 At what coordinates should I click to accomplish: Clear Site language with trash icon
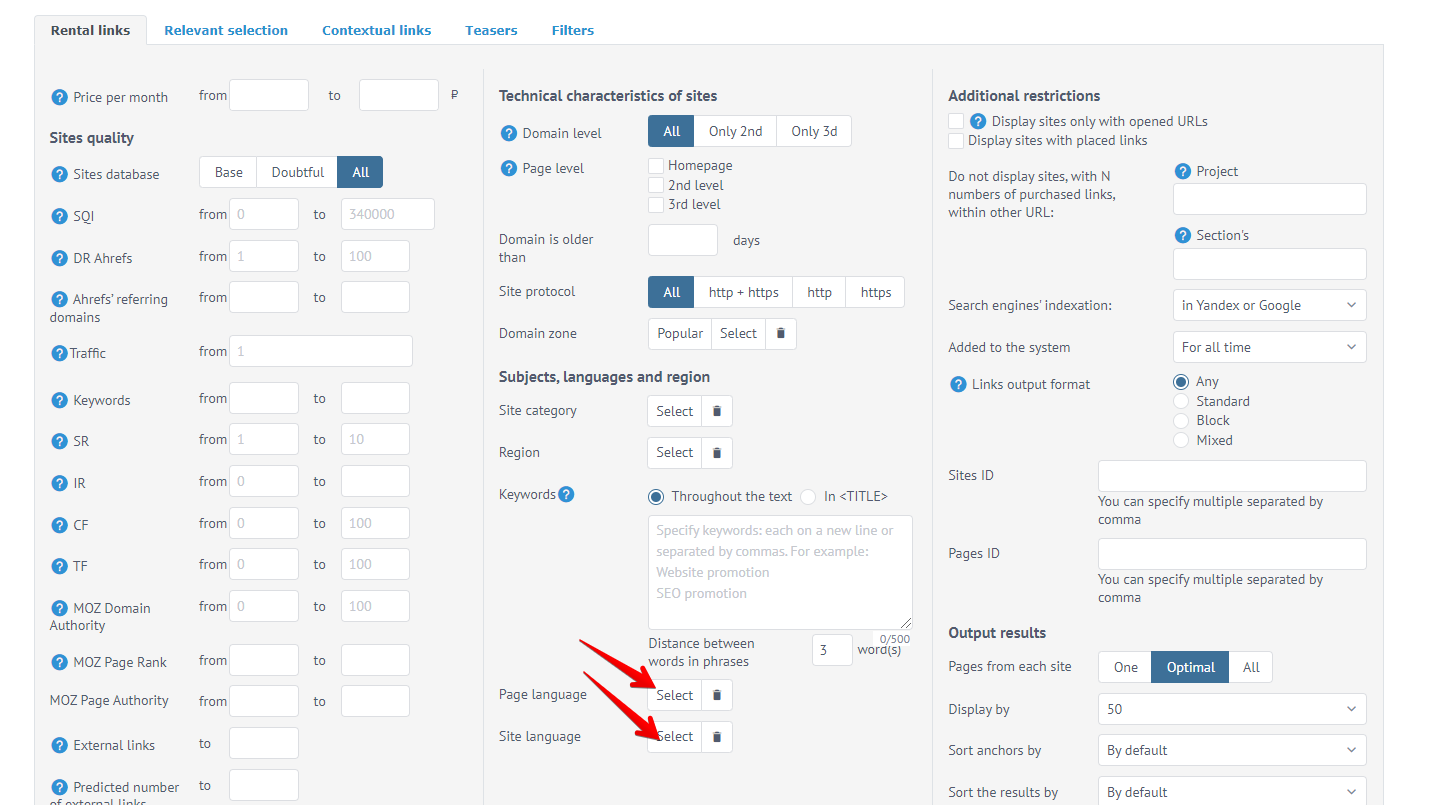click(717, 737)
